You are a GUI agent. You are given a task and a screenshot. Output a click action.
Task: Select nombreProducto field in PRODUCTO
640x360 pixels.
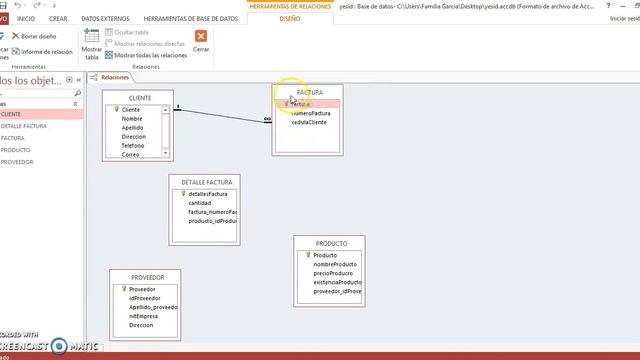click(335, 264)
